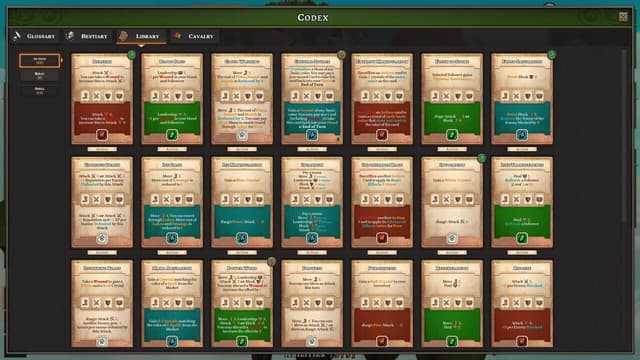The image size is (640, 360).
Task: Open the 'Take a Wound to gain' crystals card
Action: pyautogui.click(x=102, y=304)
